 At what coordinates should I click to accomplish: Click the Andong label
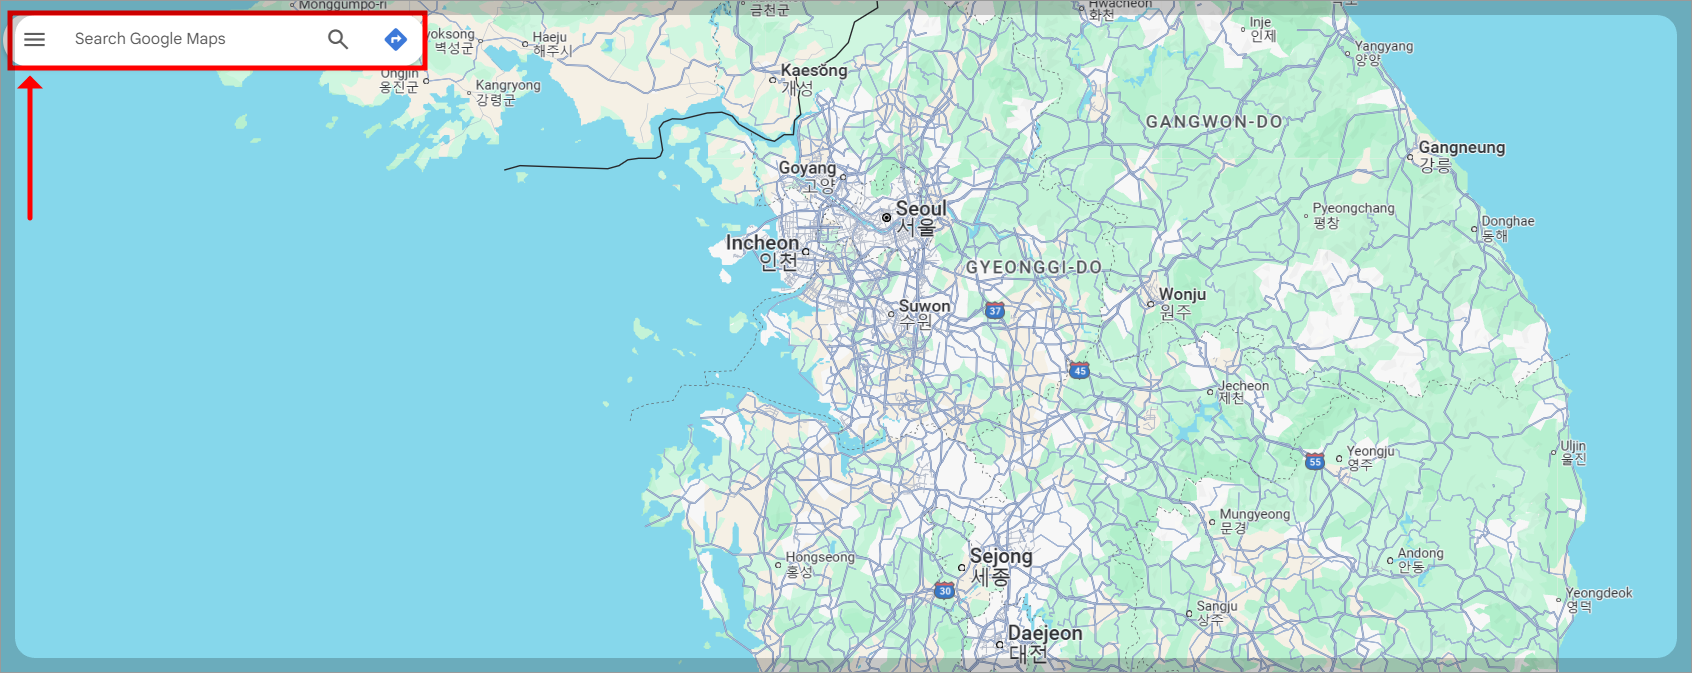click(x=1420, y=560)
